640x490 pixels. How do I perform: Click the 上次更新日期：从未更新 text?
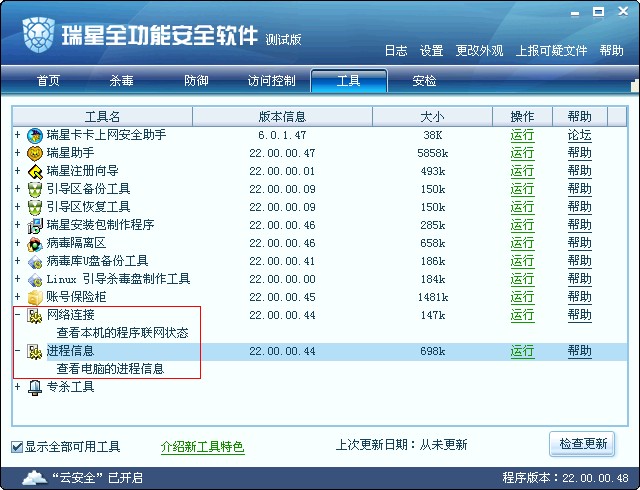coord(401,444)
